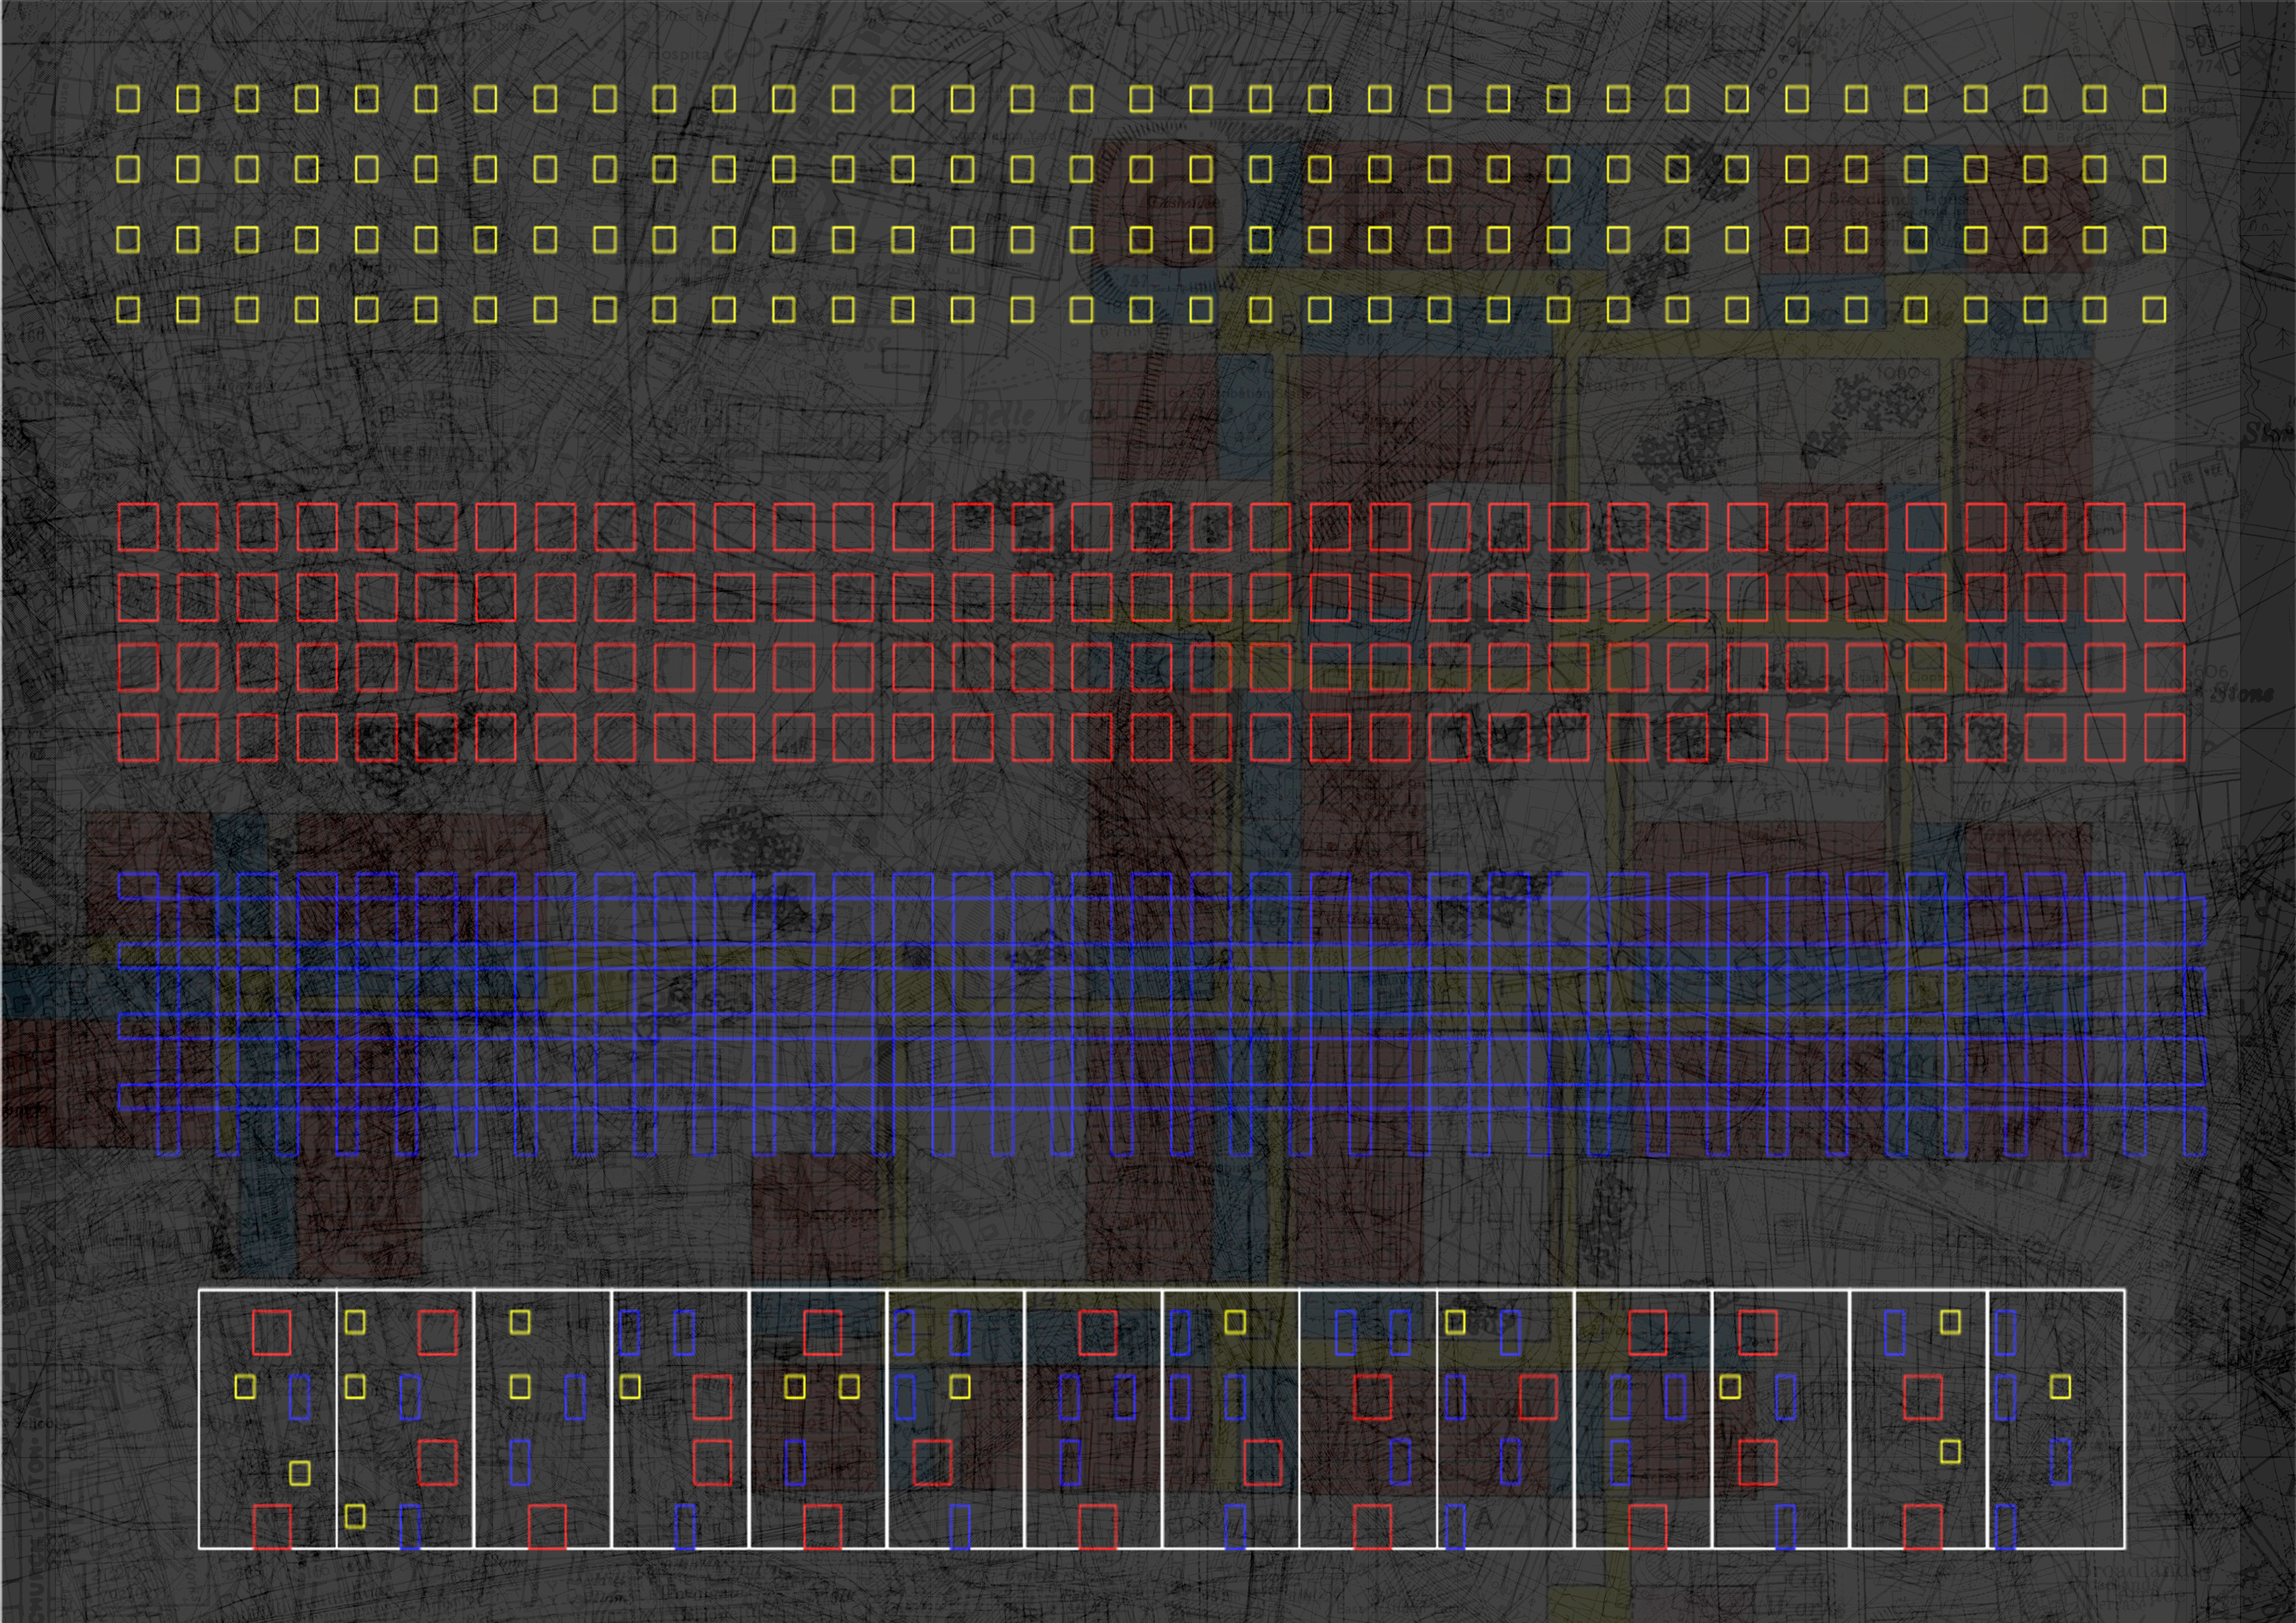Select blue rectangle in fifth white panel

click(x=795, y=1462)
